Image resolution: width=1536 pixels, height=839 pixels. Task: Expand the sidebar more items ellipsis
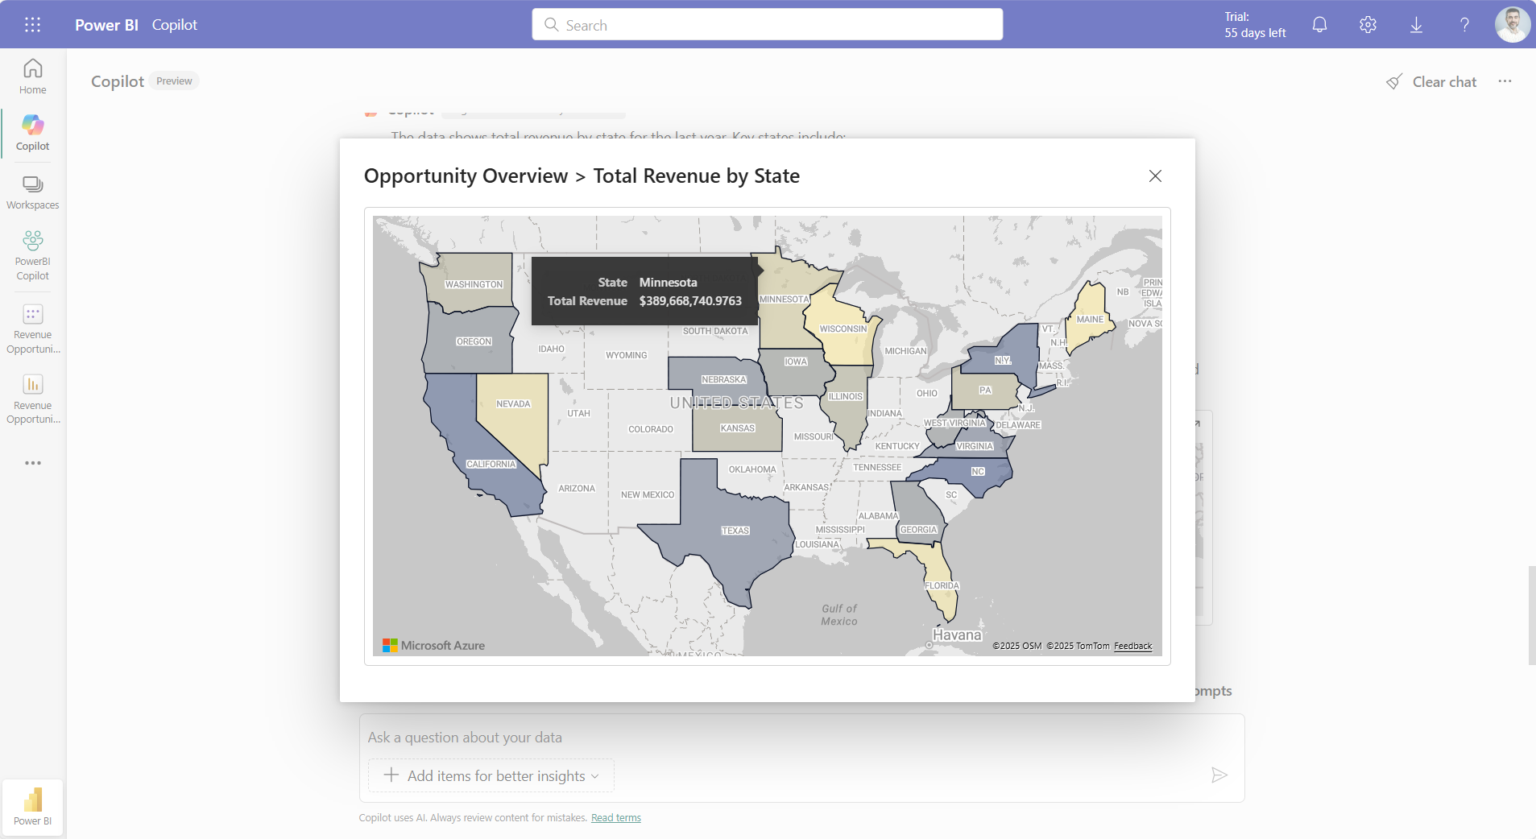[x=33, y=463]
